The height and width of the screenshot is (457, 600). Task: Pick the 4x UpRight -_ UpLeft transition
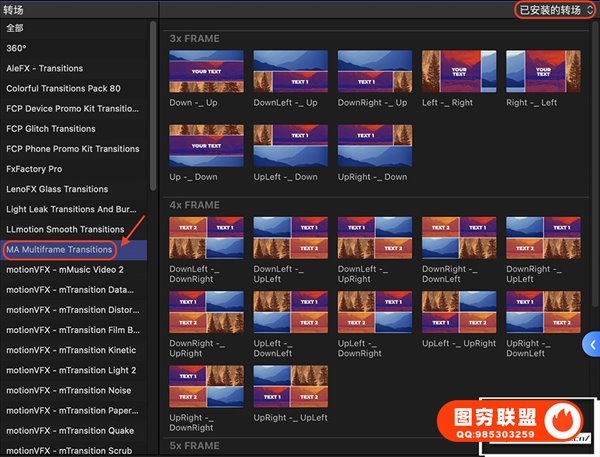click(x=290, y=387)
